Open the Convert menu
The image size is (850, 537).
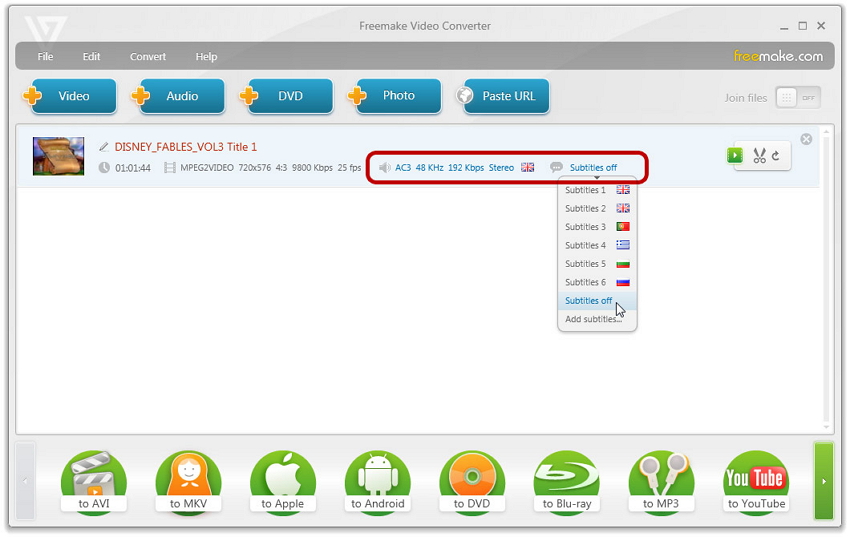click(x=148, y=57)
